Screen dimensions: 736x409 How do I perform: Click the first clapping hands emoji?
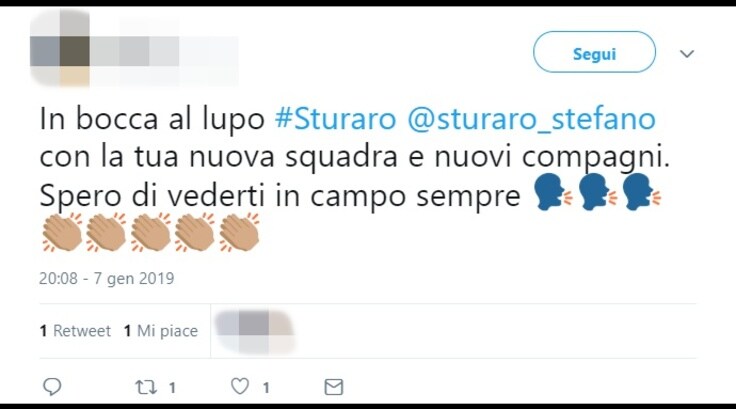(62, 232)
